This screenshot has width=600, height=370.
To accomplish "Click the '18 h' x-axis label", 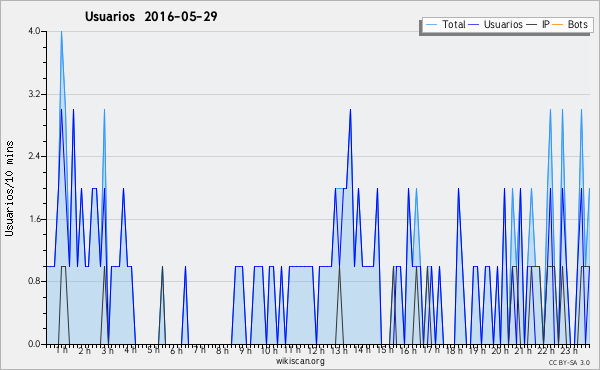I will 454,350.
